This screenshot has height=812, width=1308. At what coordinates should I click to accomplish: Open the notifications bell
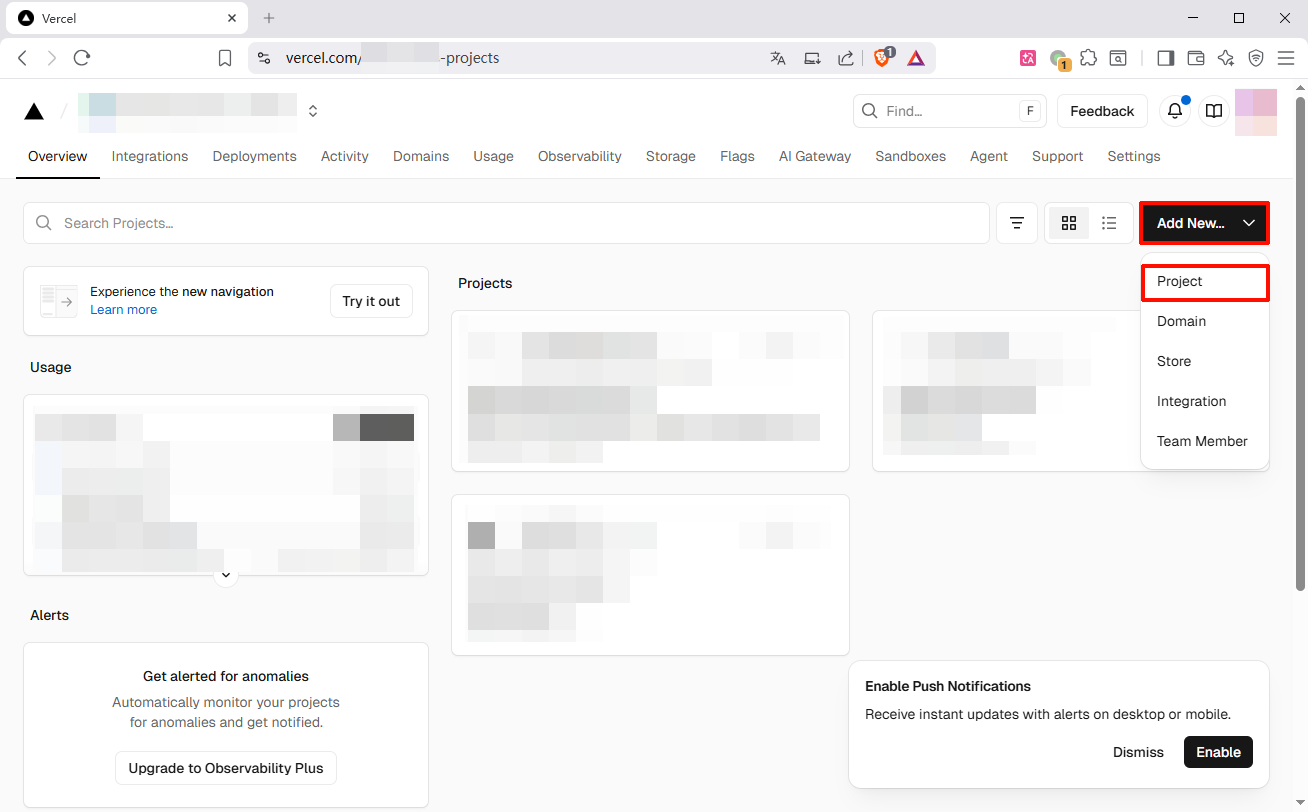click(x=1175, y=111)
